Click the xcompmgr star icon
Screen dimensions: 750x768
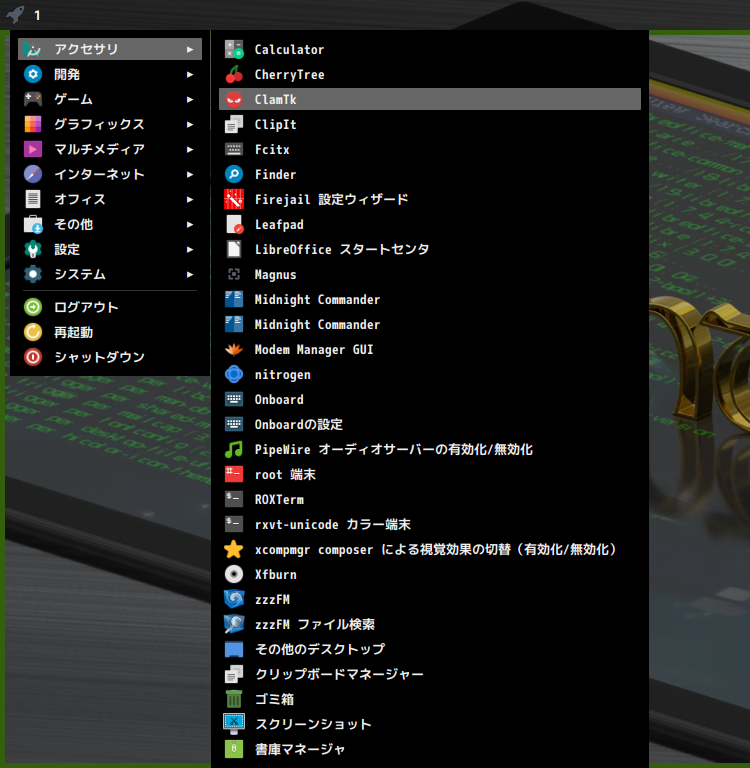pyautogui.click(x=234, y=549)
